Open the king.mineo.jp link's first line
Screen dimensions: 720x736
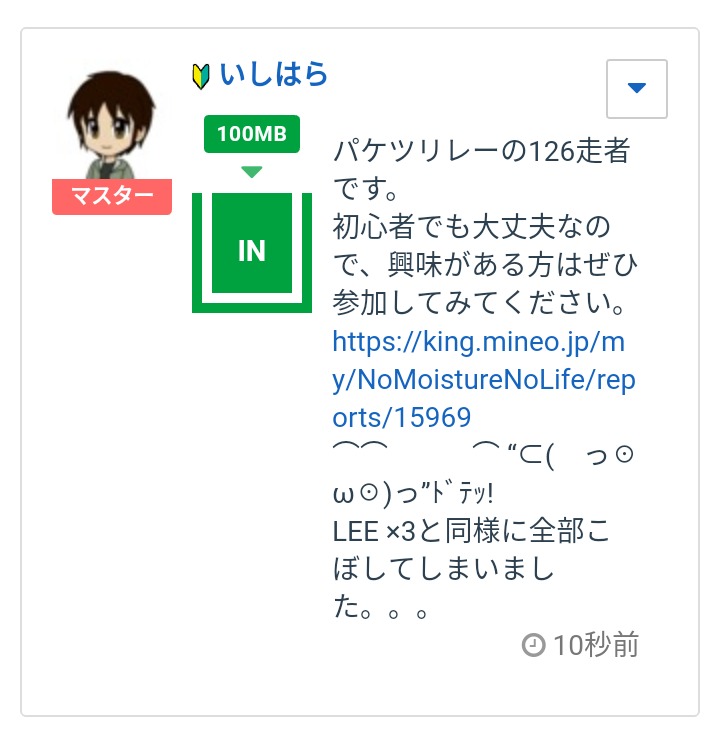click(479, 342)
